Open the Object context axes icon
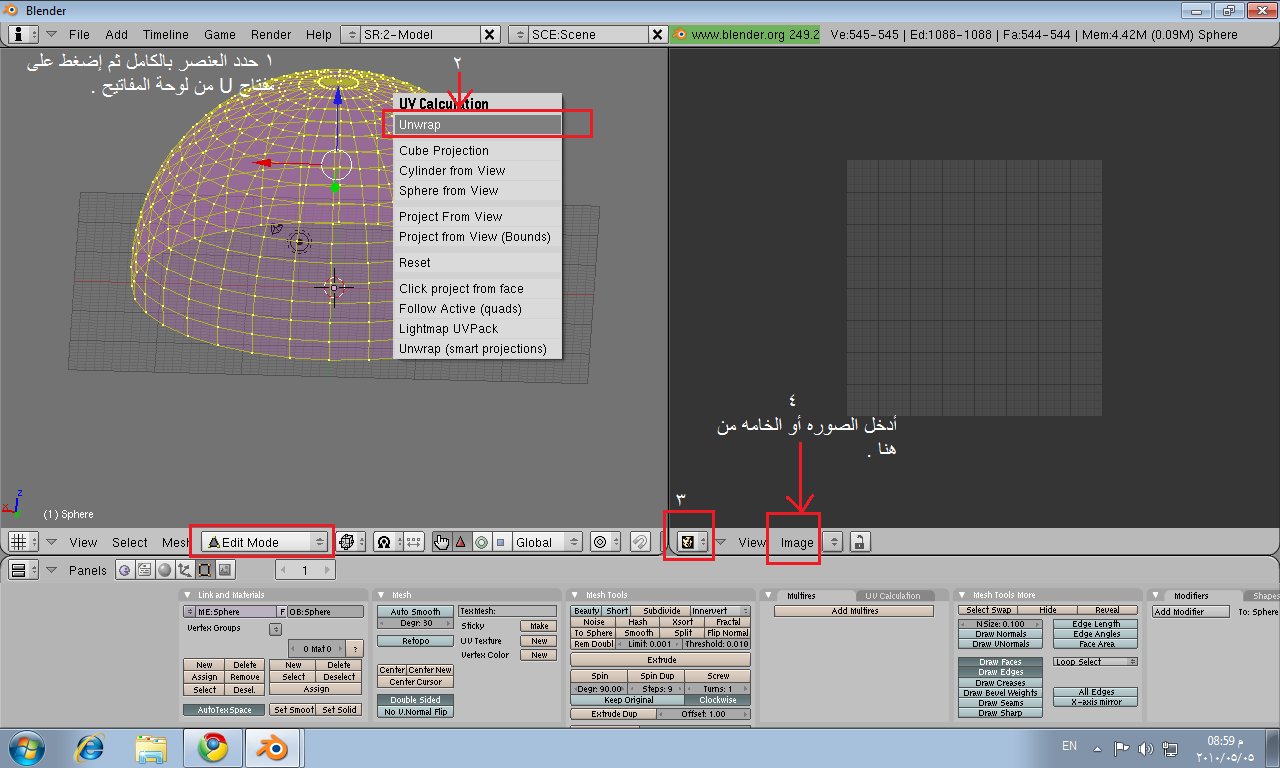1280x768 pixels. pyautogui.click(x=184, y=570)
